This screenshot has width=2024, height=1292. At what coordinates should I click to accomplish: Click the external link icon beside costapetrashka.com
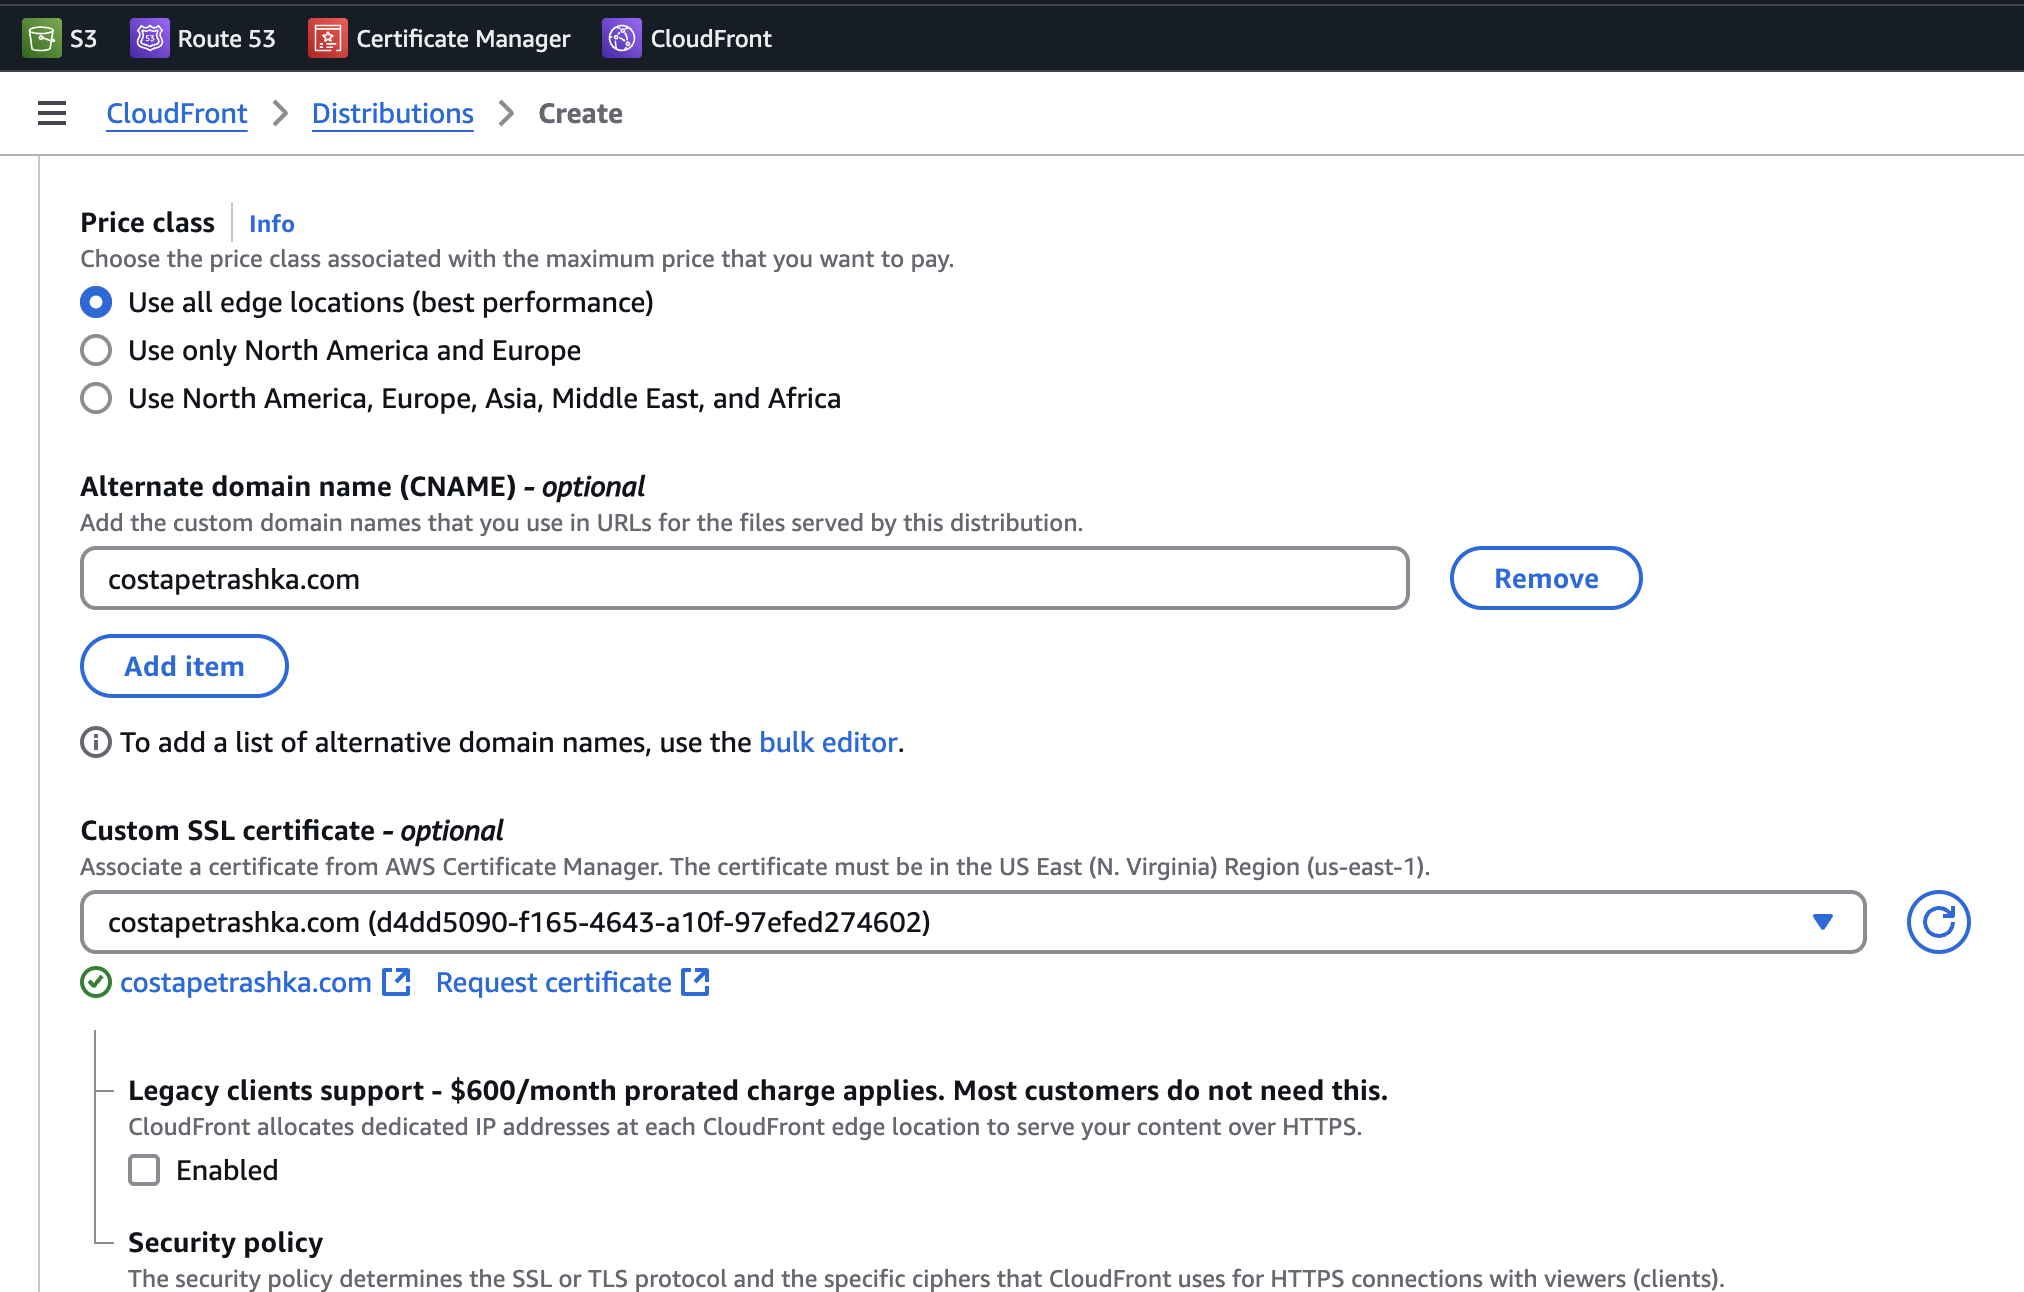click(x=397, y=982)
